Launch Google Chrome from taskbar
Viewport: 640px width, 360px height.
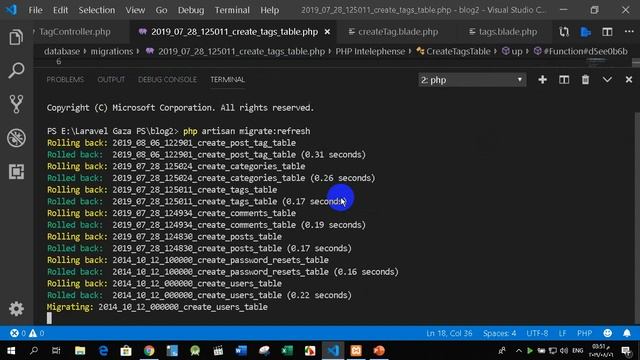click(x=149, y=351)
